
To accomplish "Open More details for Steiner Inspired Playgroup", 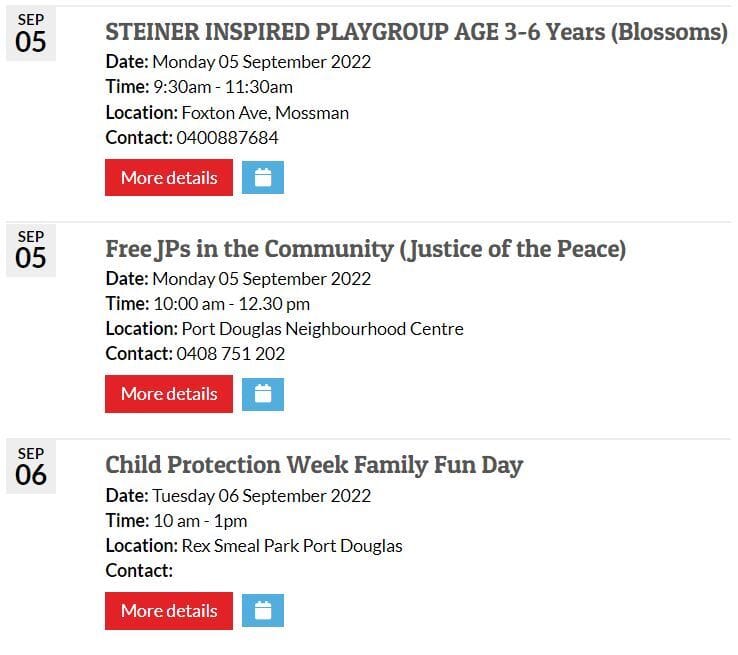I will pyautogui.click(x=169, y=178).
